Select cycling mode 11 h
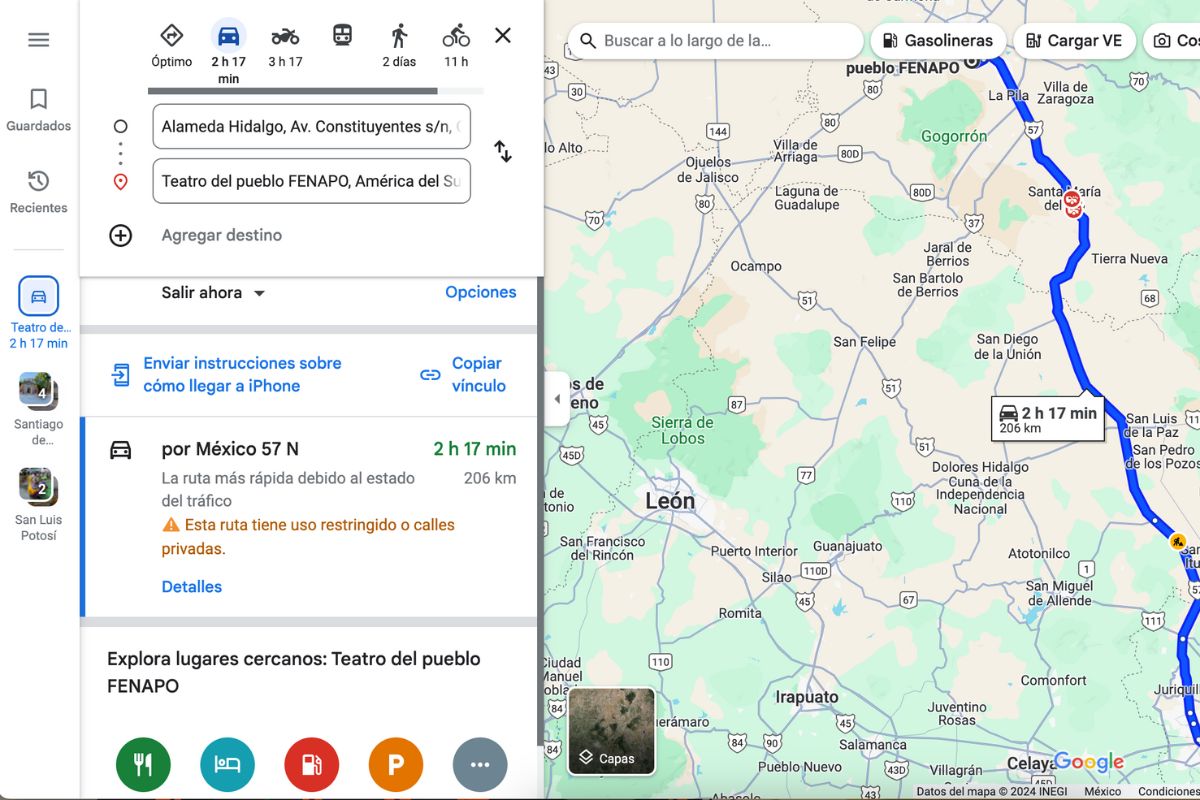This screenshot has height=800, width=1200. pos(456,45)
